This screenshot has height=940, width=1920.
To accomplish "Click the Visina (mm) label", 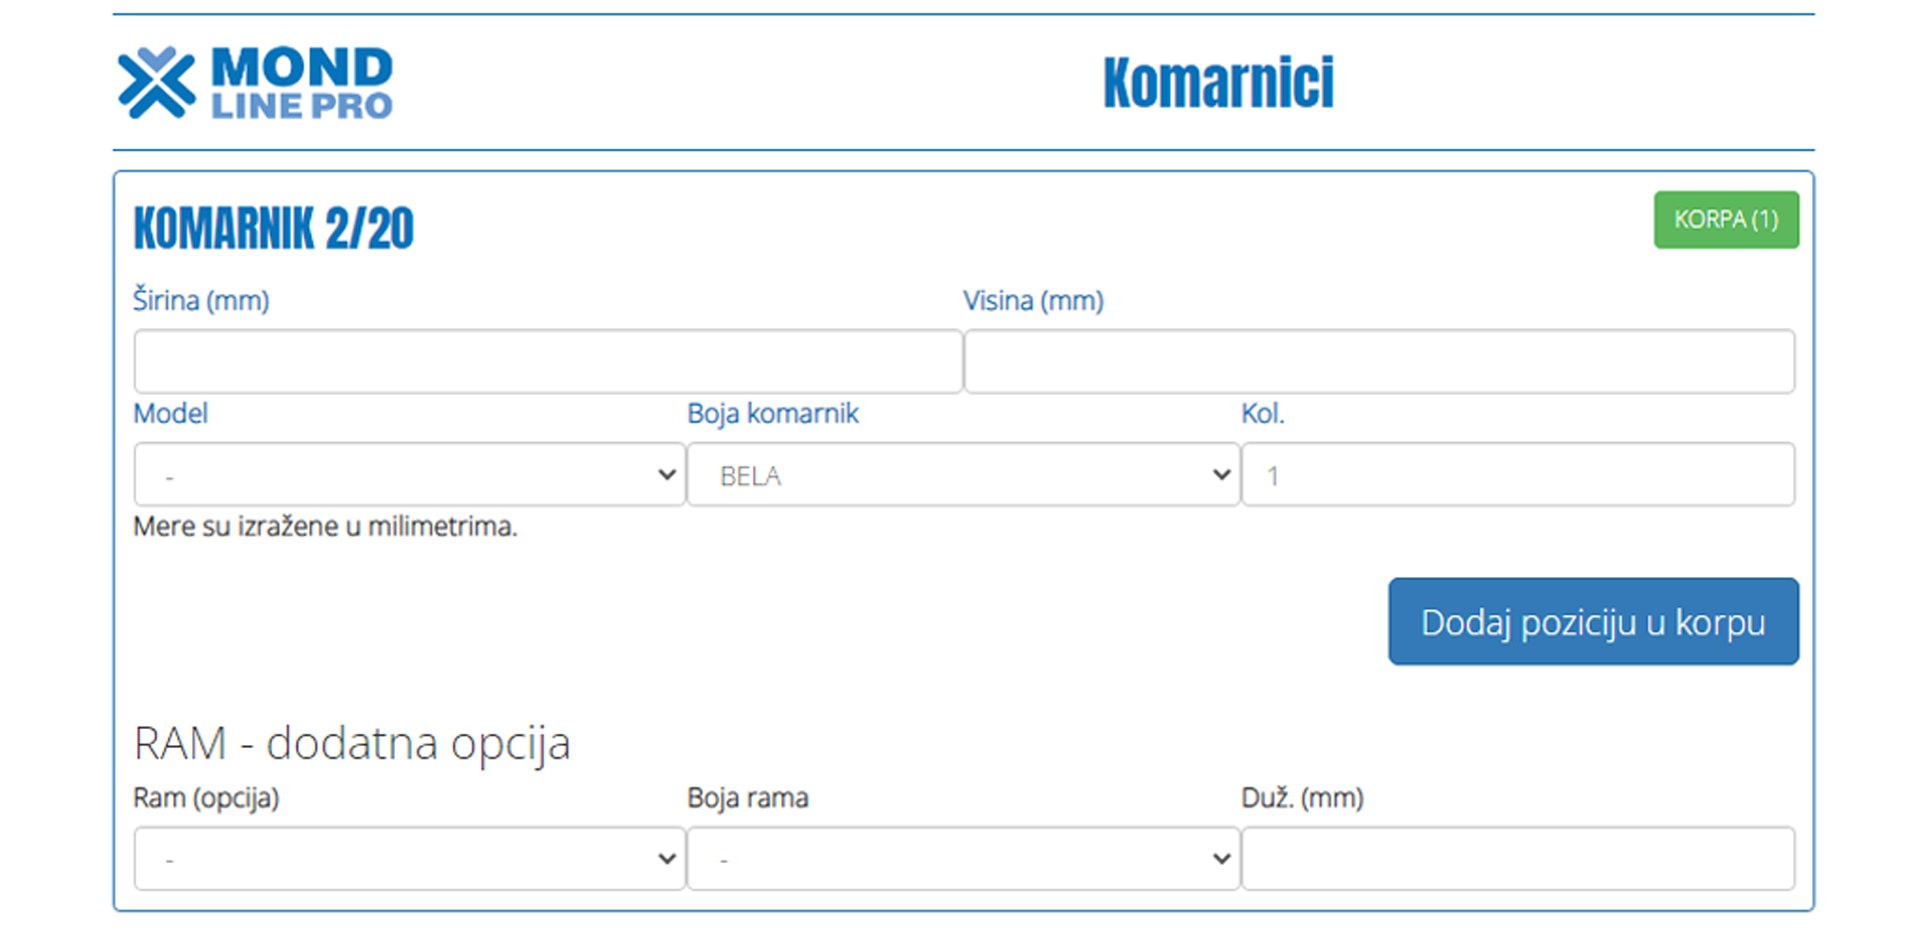I will [x=1033, y=300].
